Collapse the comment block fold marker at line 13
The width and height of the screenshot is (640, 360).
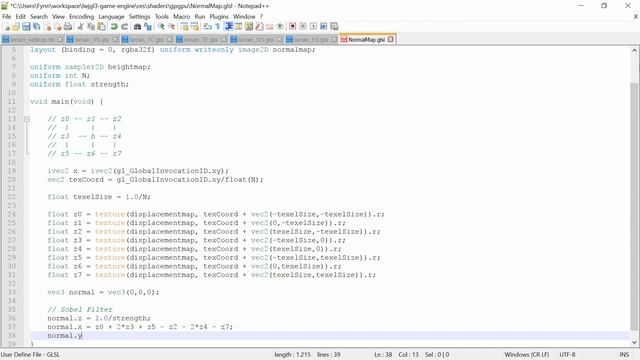pos(27,119)
